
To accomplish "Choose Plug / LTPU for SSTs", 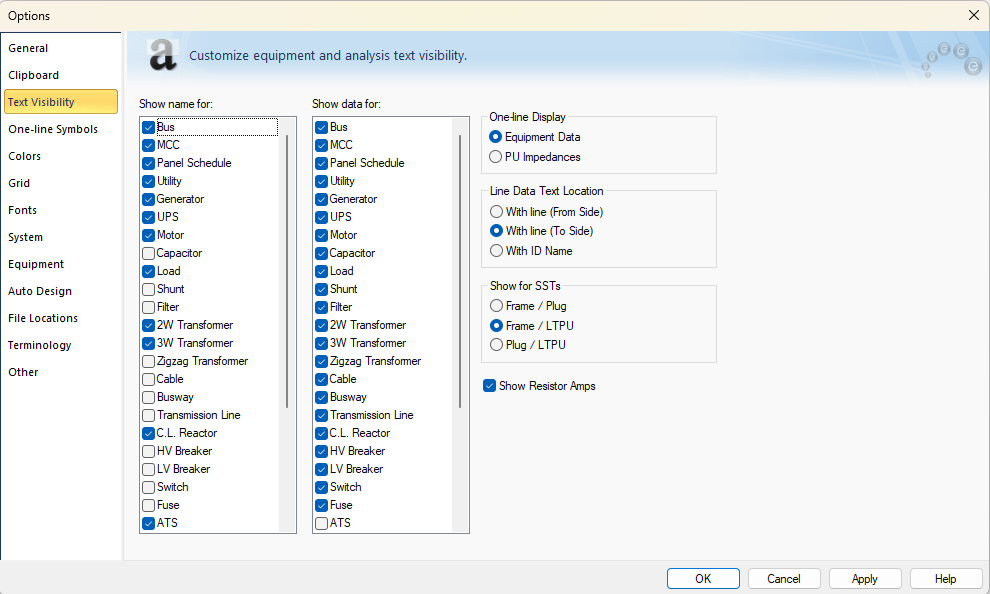I will pyautogui.click(x=496, y=345).
